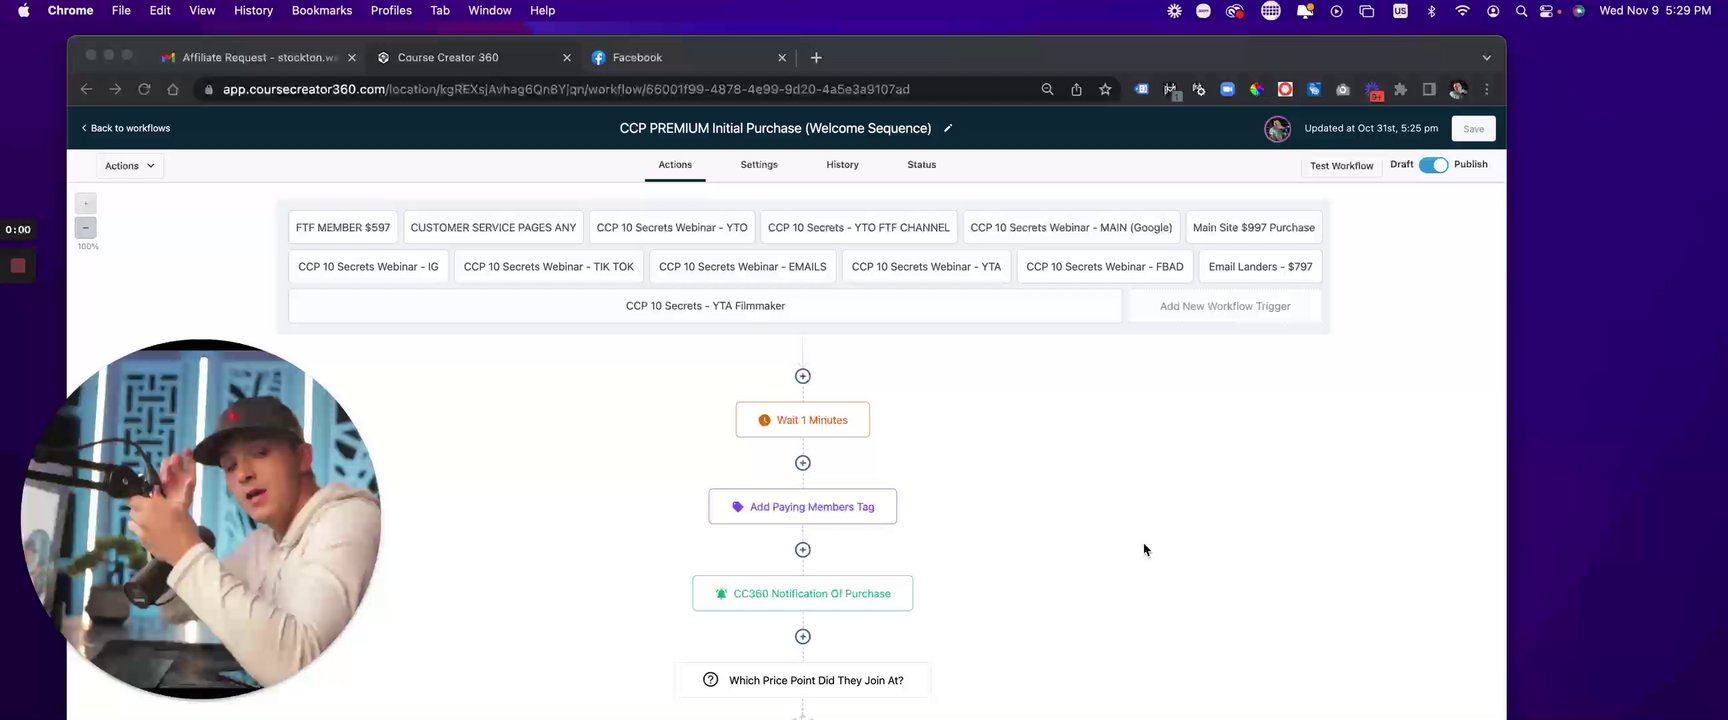Open the Wait 1 Minutes step
This screenshot has width=1728, height=720.
[802, 420]
